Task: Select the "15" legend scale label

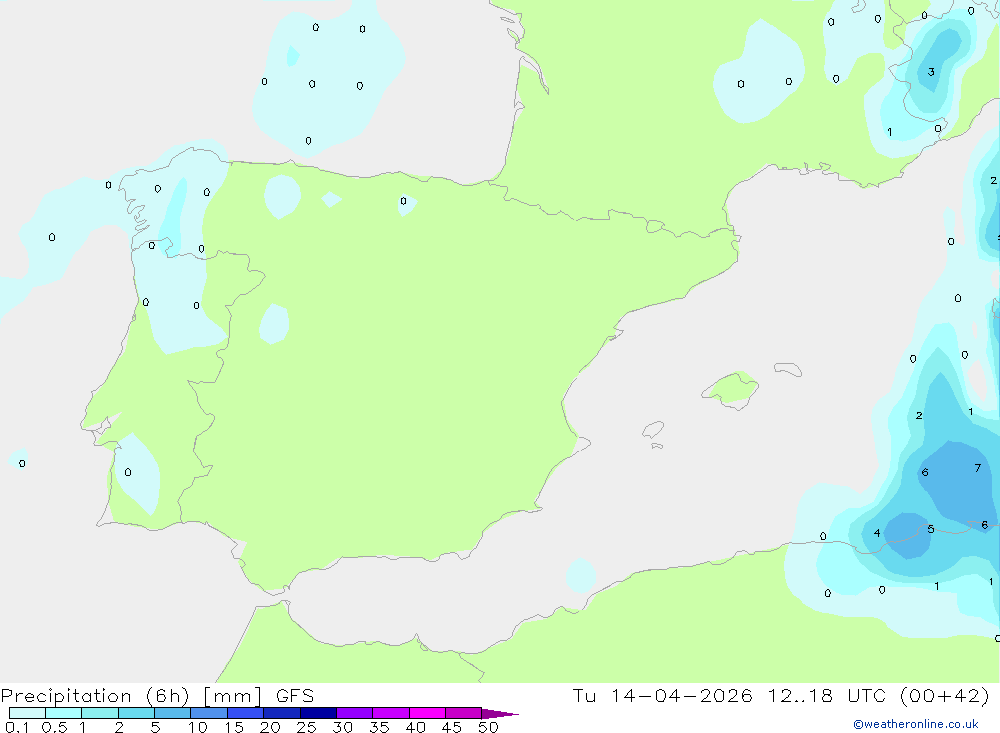Action: click(234, 727)
